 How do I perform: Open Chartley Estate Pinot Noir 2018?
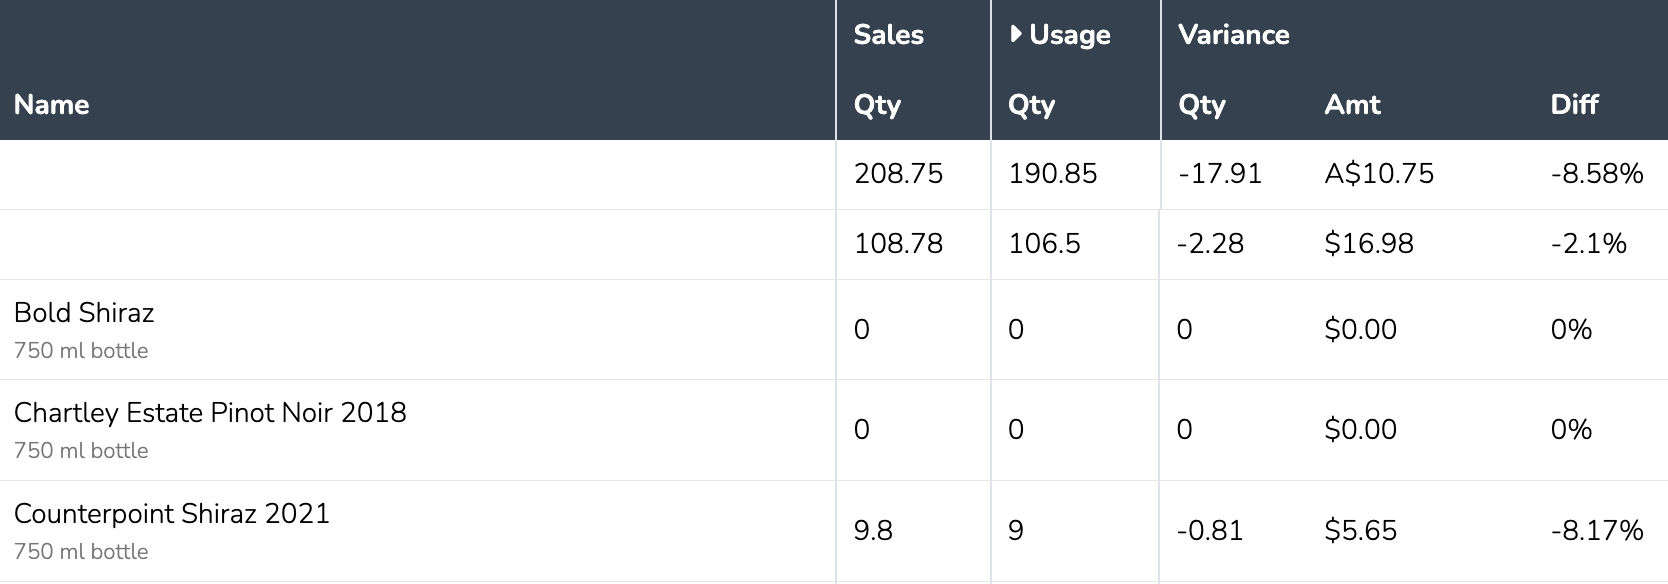click(x=210, y=413)
